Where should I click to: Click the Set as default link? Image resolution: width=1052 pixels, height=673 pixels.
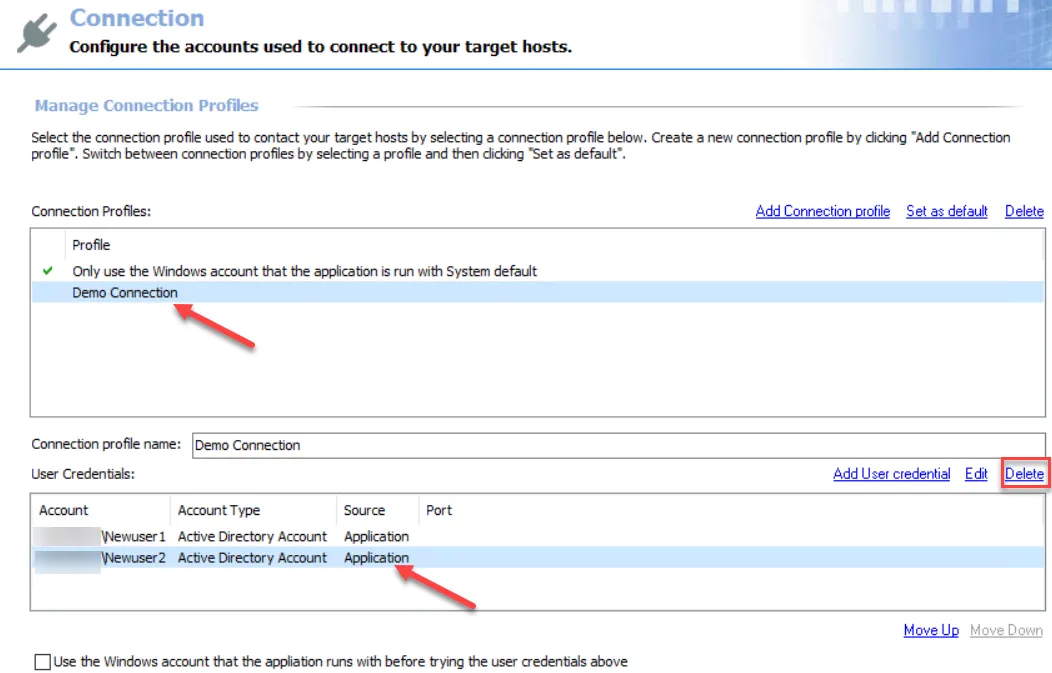pos(947,211)
